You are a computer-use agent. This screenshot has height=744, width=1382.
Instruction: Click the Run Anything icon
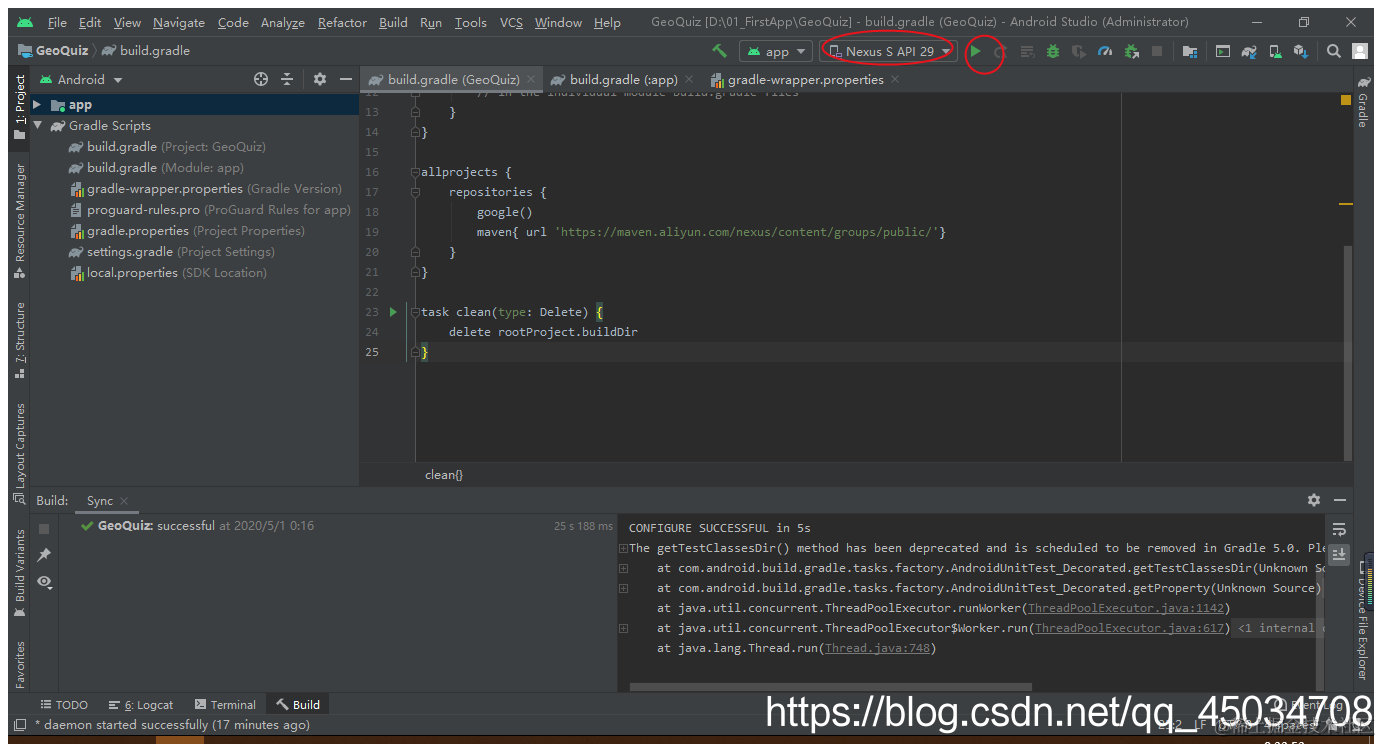[1222, 51]
